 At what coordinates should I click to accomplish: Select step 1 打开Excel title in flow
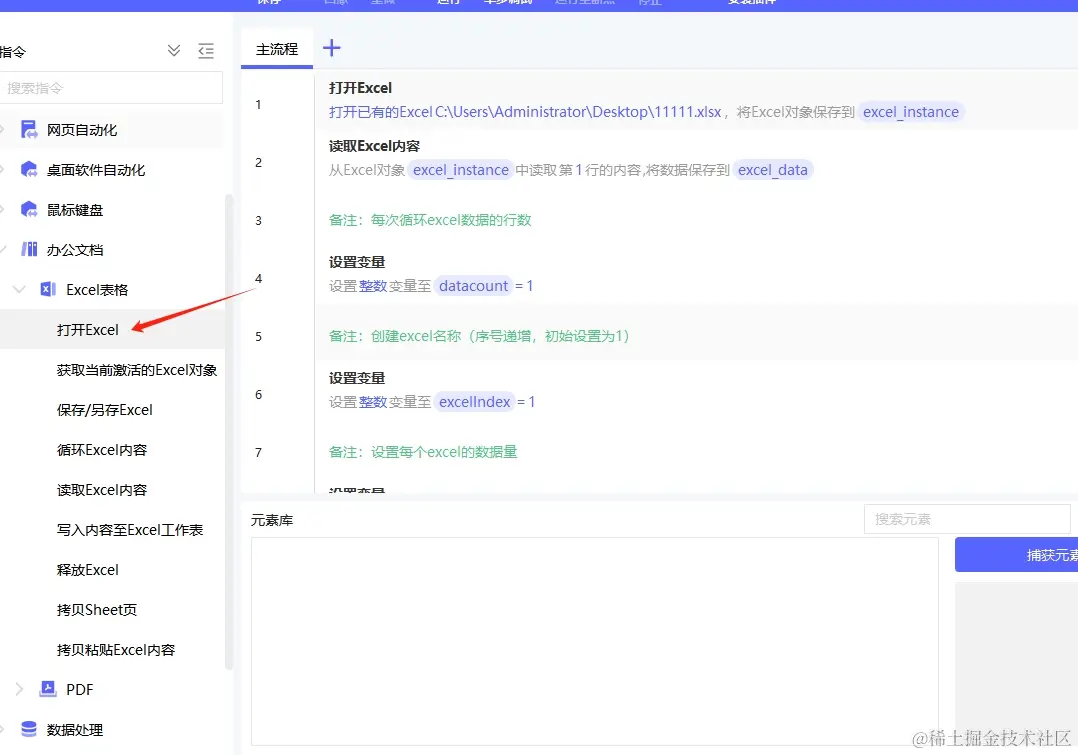tap(360, 87)
